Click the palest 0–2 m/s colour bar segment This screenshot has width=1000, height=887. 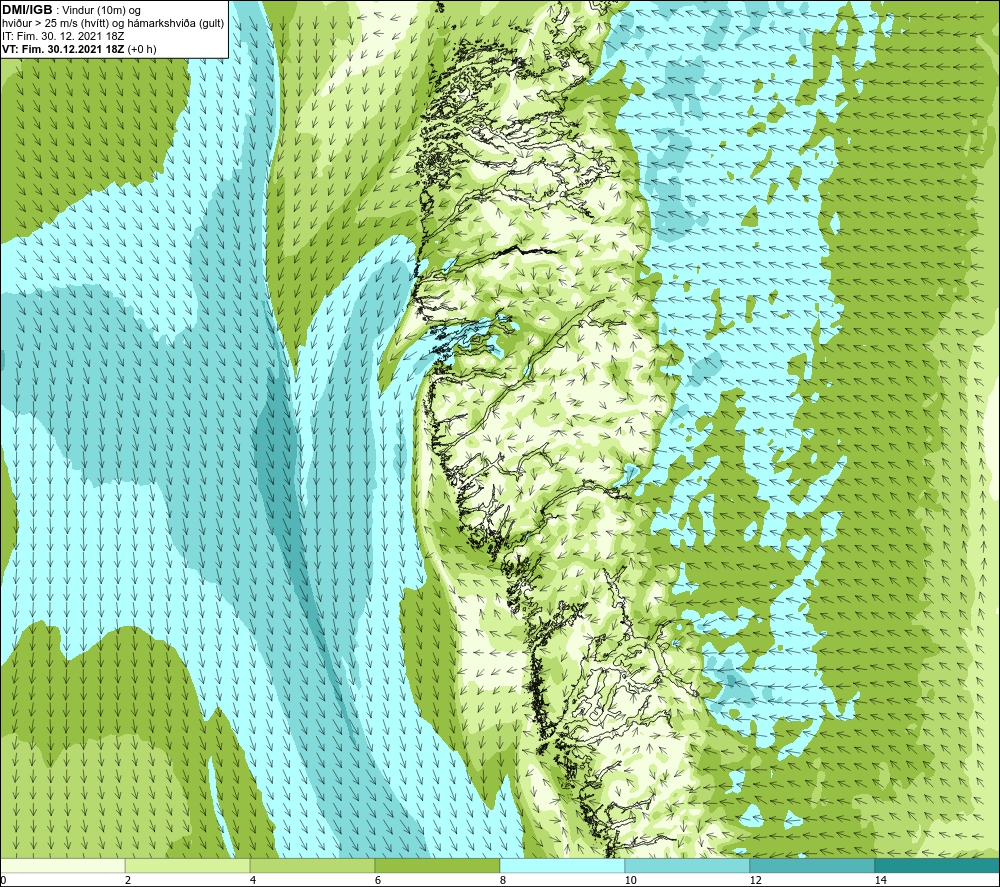tap(62, 865)
